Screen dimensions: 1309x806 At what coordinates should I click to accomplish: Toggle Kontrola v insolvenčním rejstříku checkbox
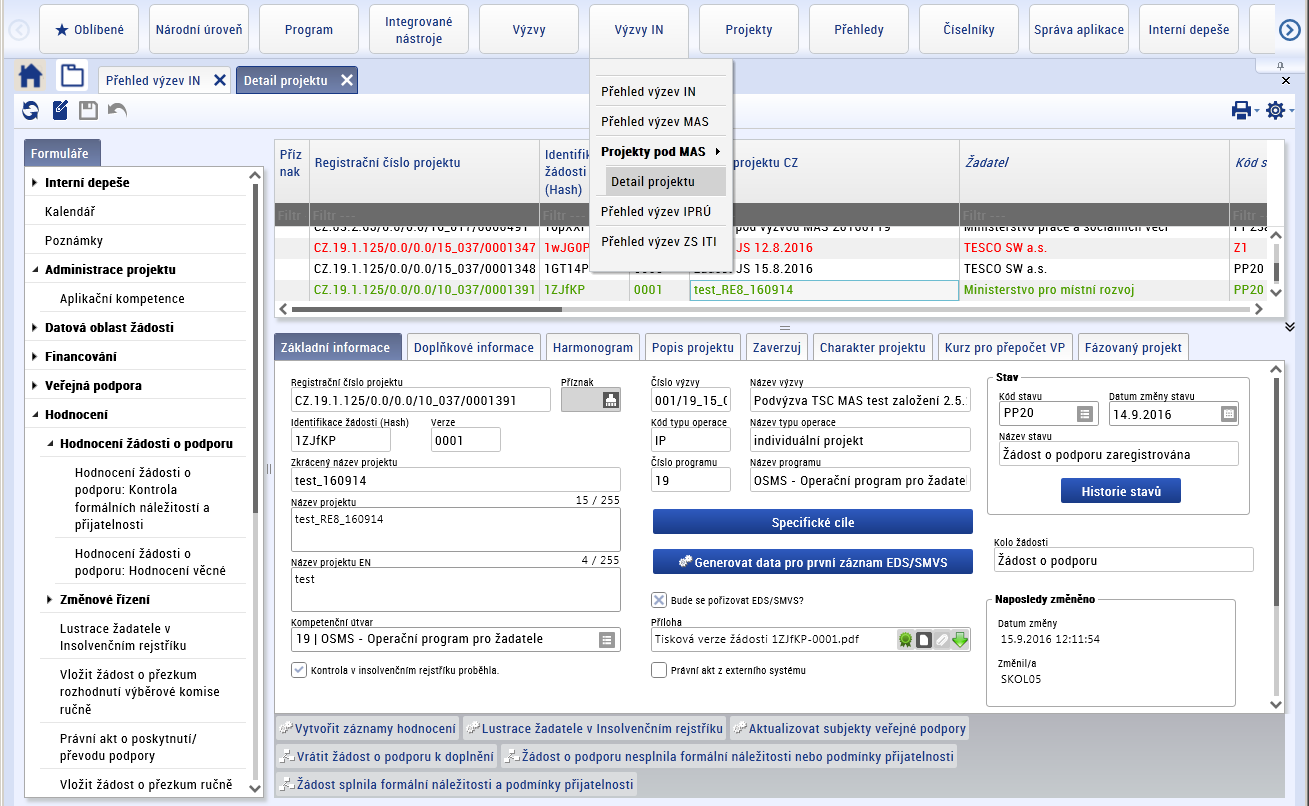click(298, 670)
